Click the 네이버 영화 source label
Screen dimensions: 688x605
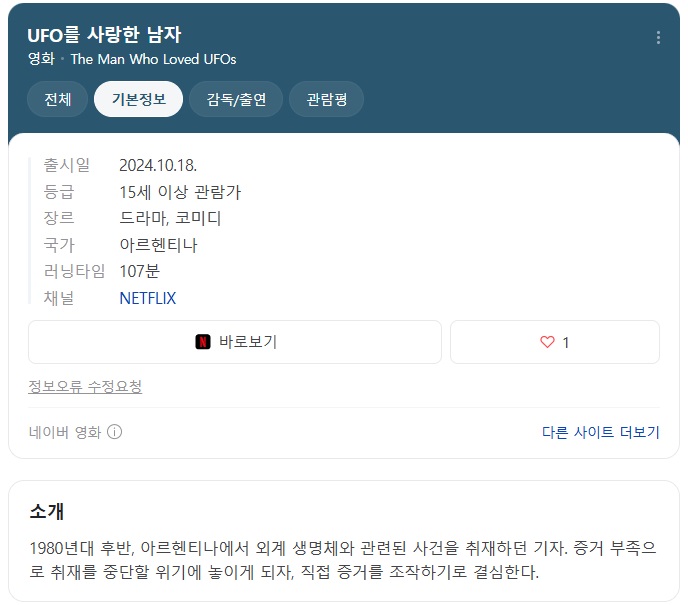[65, 432]
